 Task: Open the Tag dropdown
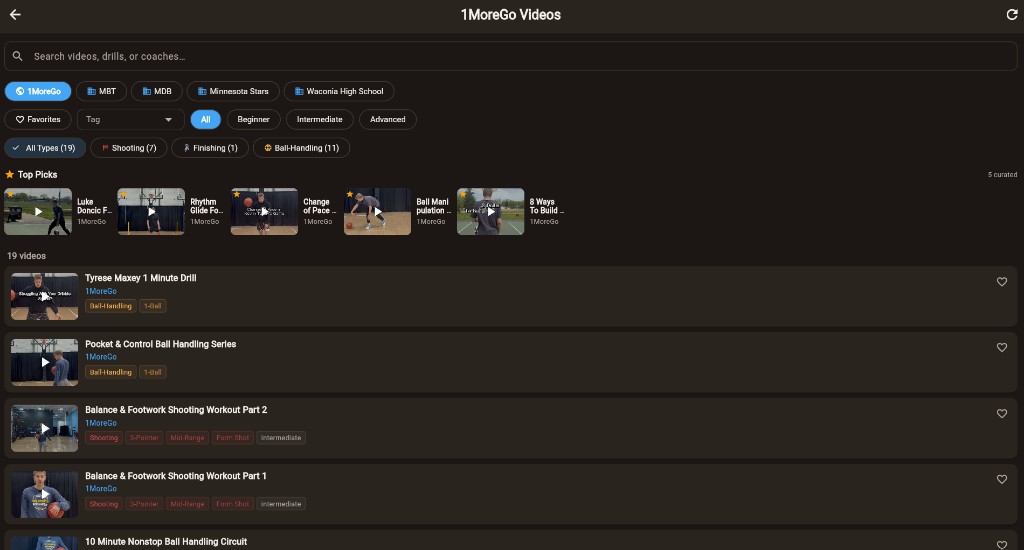coord(130,120)
